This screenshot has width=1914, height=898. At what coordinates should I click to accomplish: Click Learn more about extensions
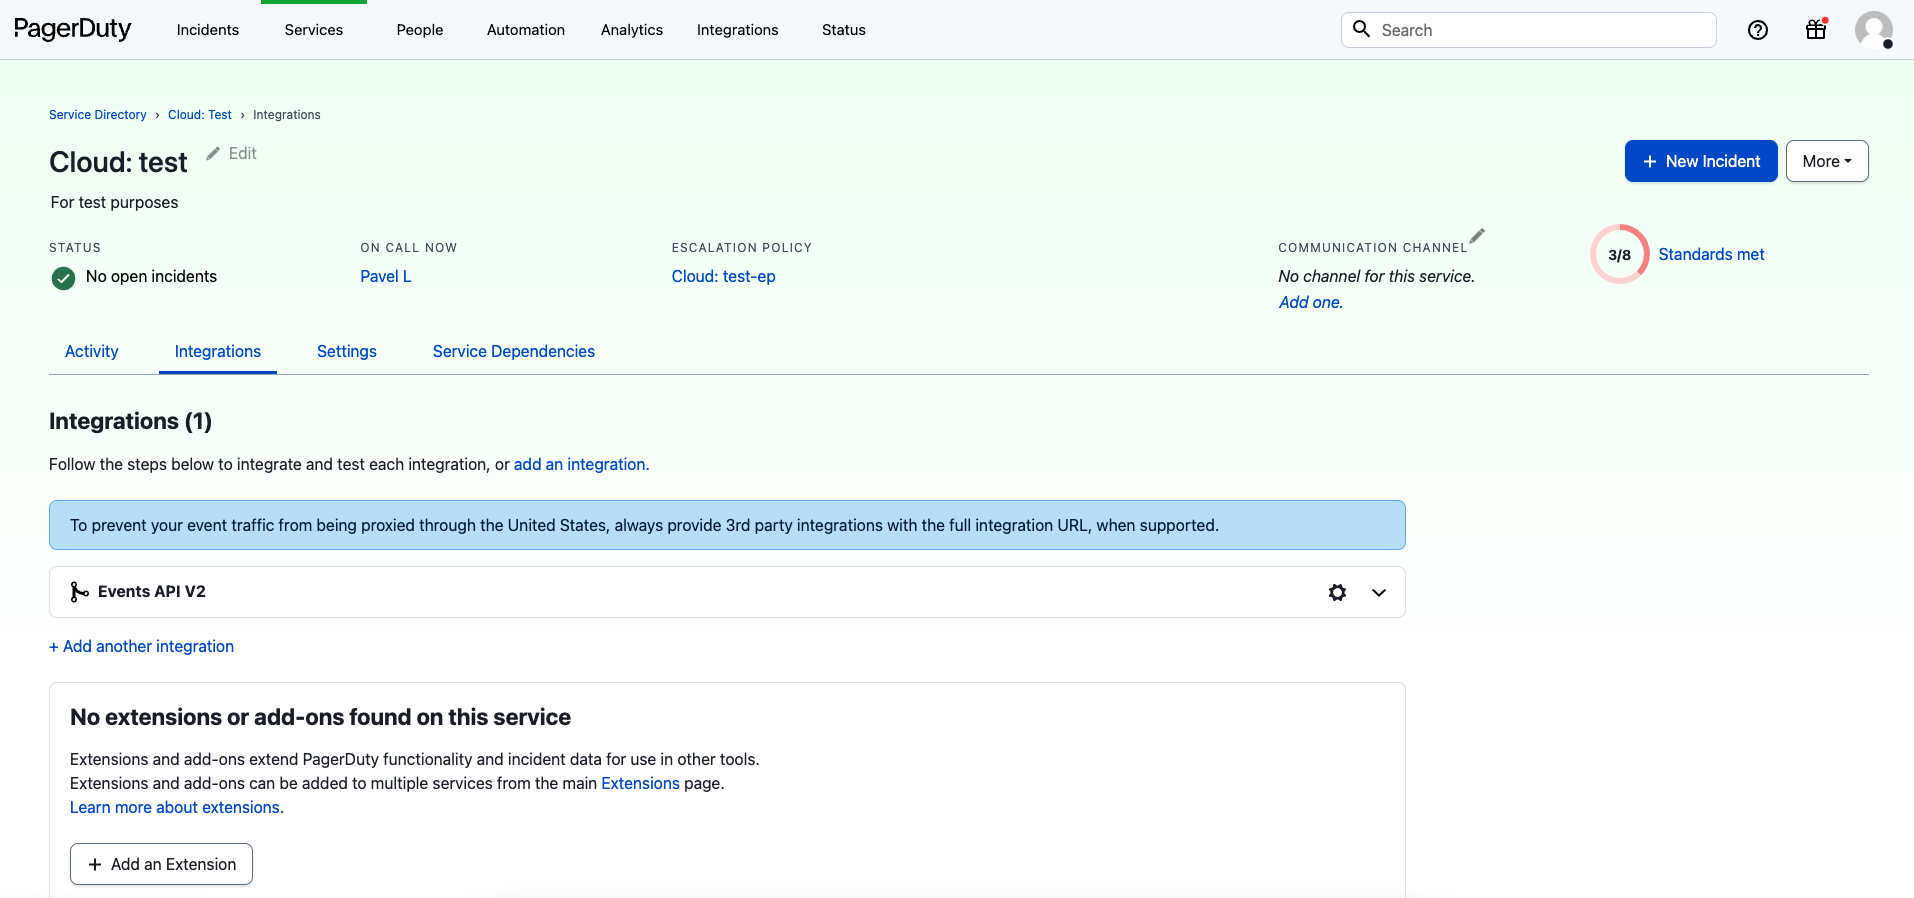177,807
